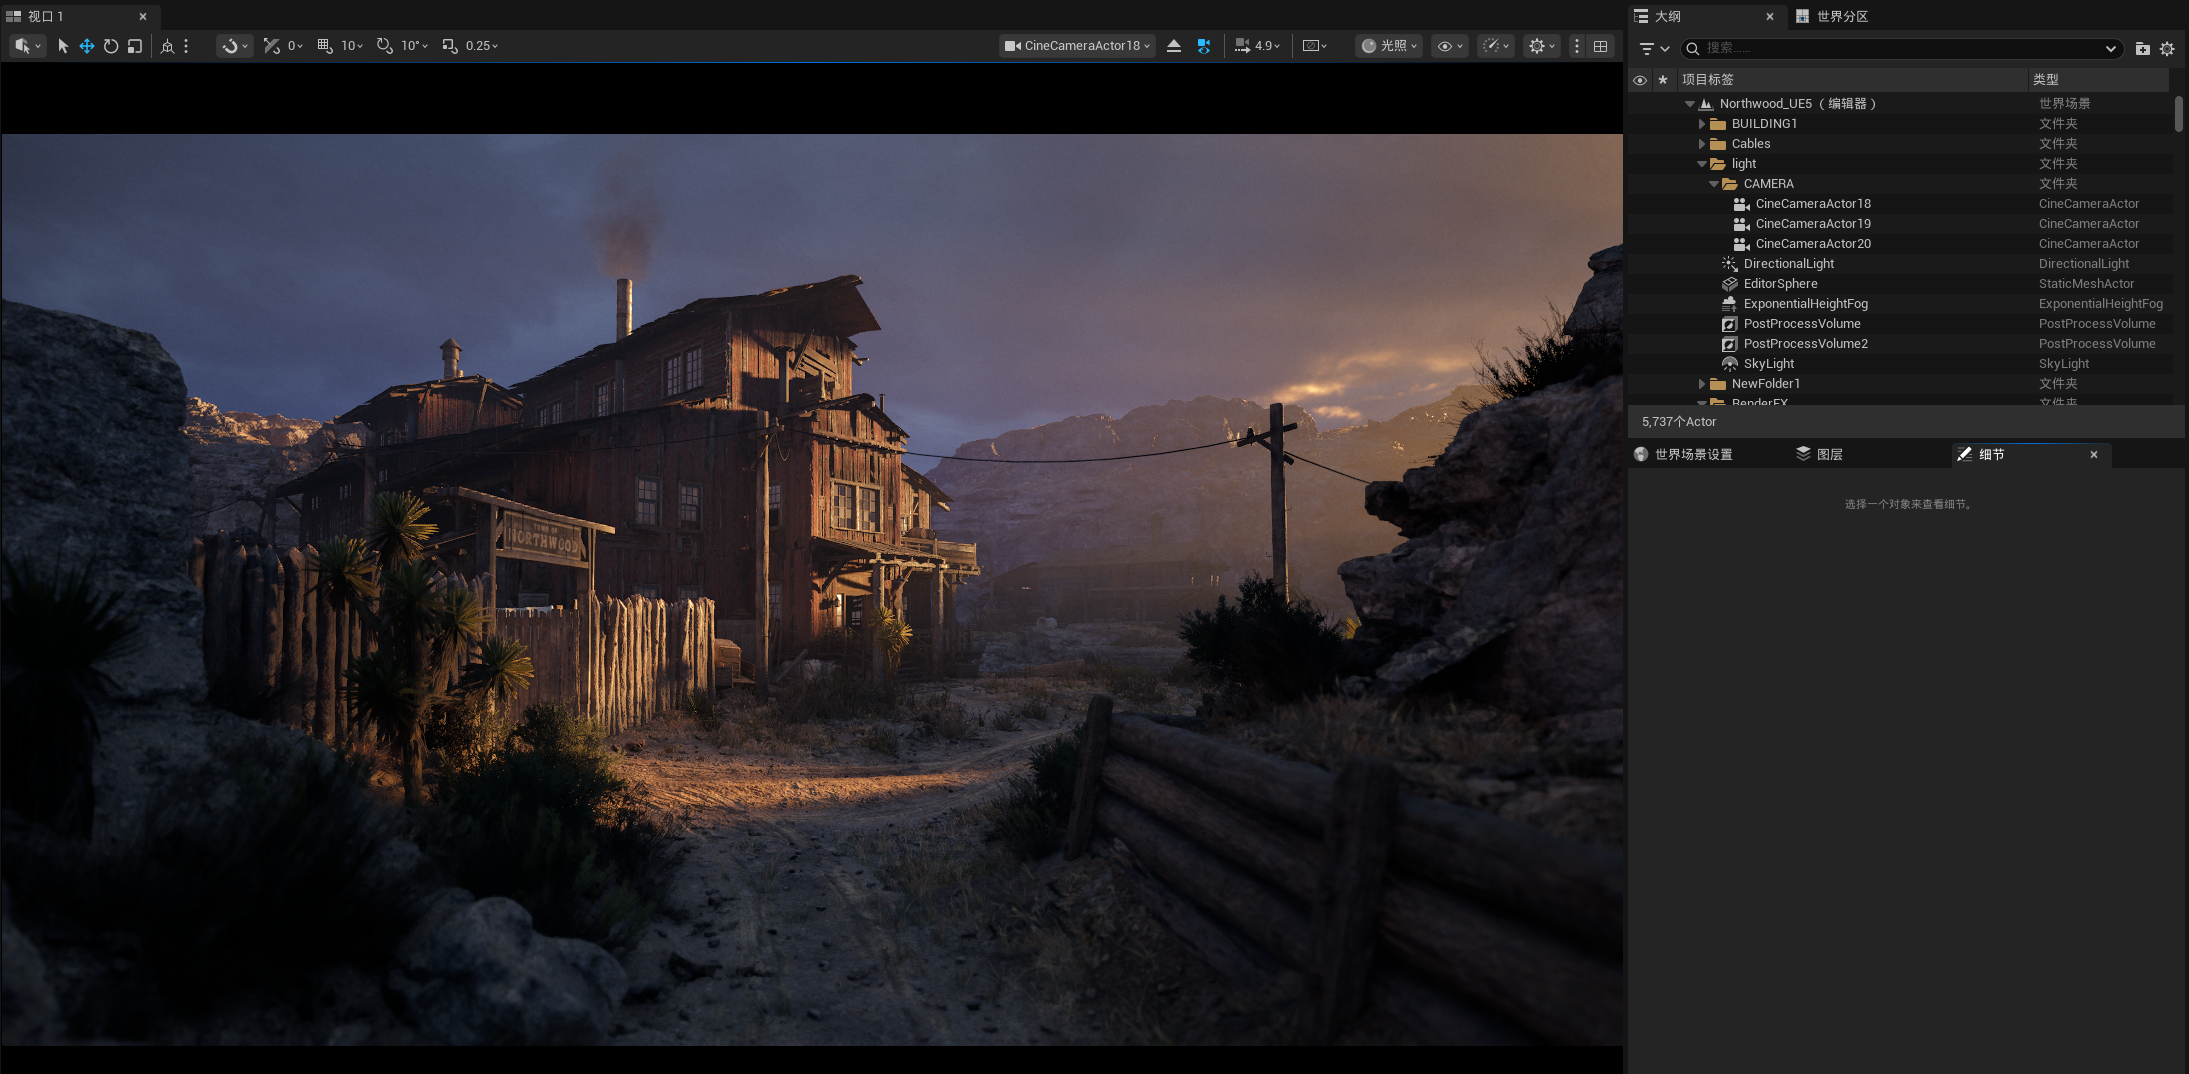Open viewport performance and scalability menu
The height and width of the screenshot is (1074, 2189).
1496,46
